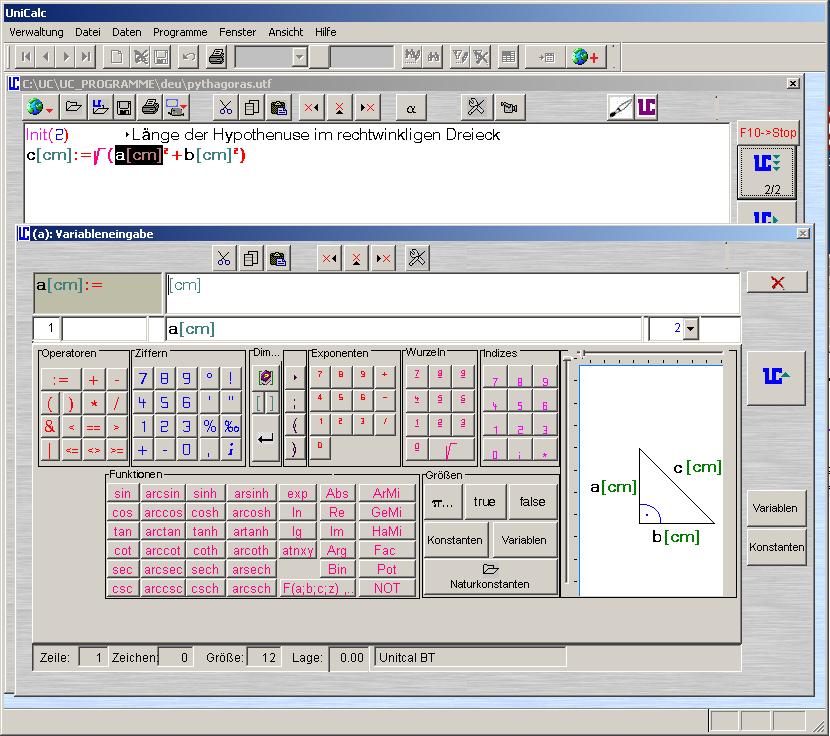This screenshot has height=736, width=830.
Task: Click the LC 2/2 step button
Action: [766, 173]
